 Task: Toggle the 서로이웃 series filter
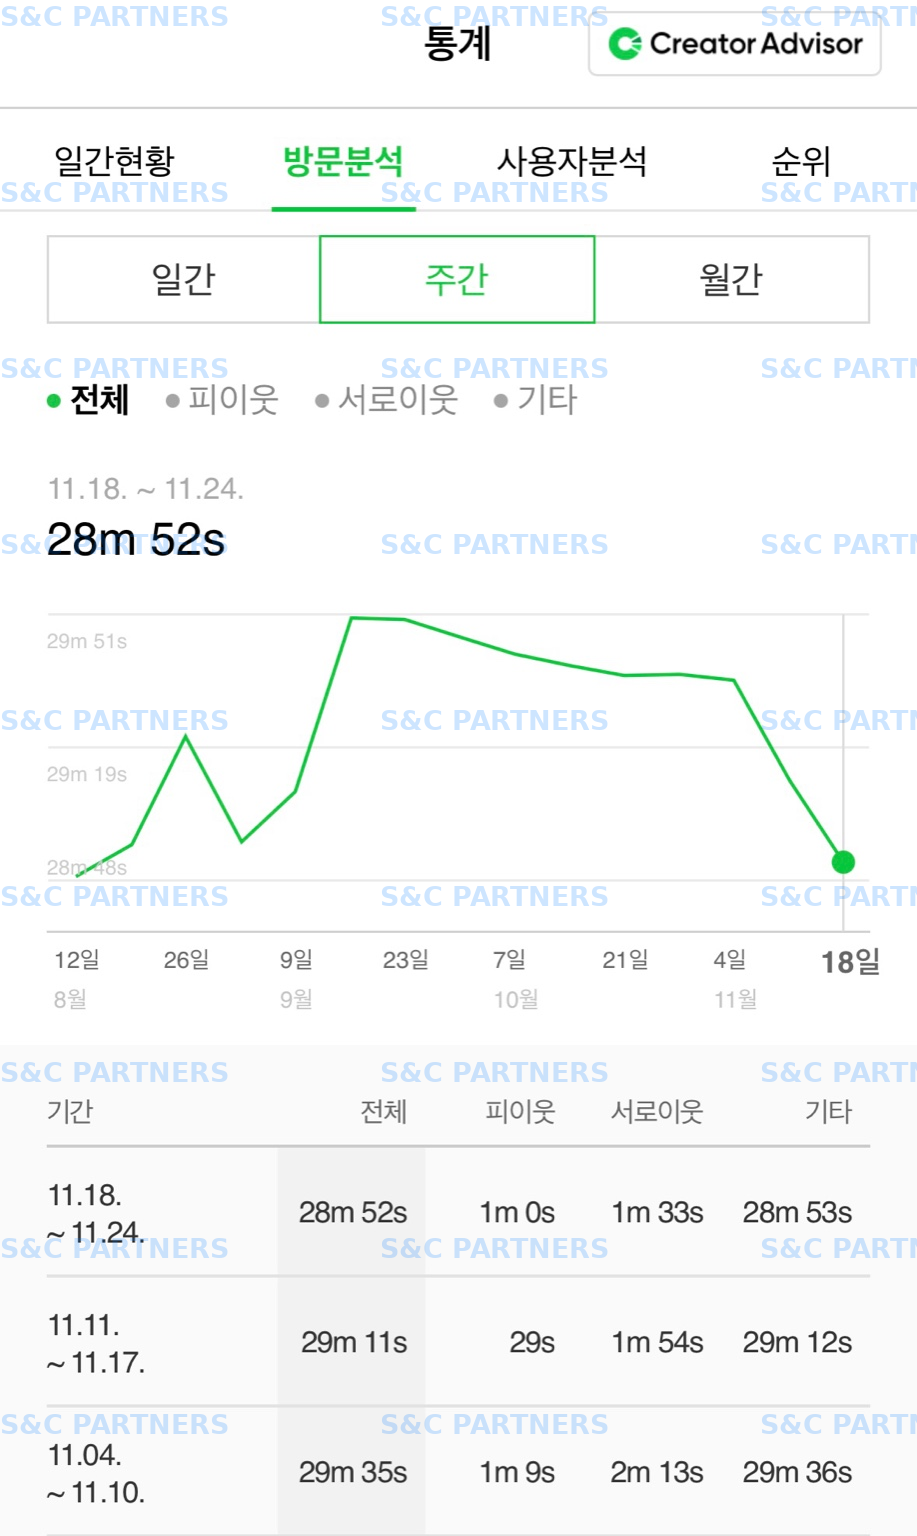click(386, 400)
